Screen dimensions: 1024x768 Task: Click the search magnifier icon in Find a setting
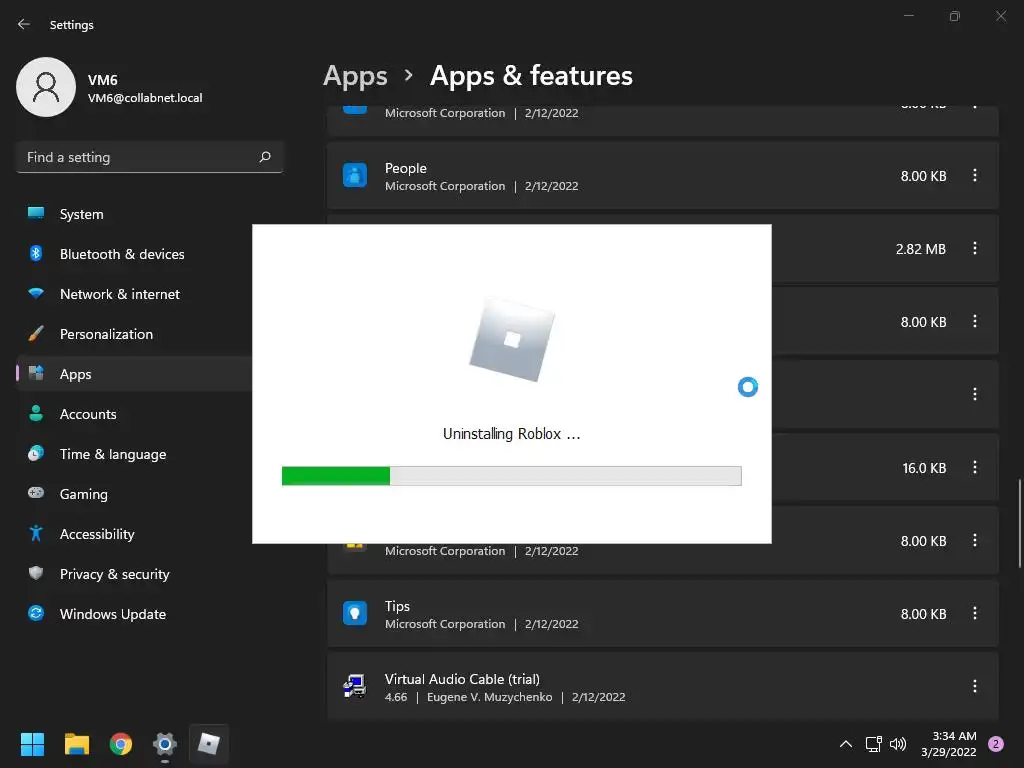tap(264, 157)
